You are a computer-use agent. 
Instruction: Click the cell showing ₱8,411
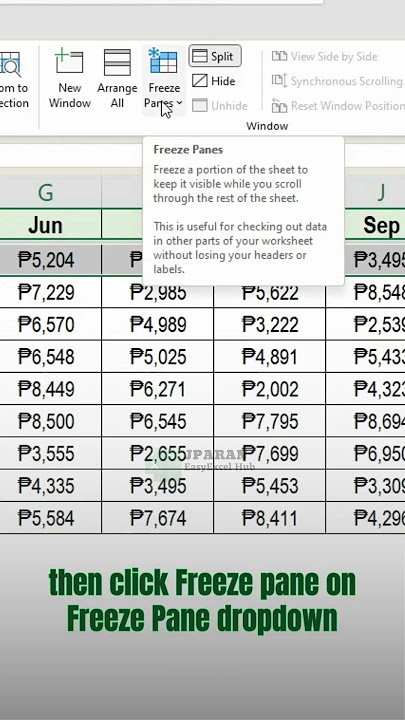(x=270, y=518)
